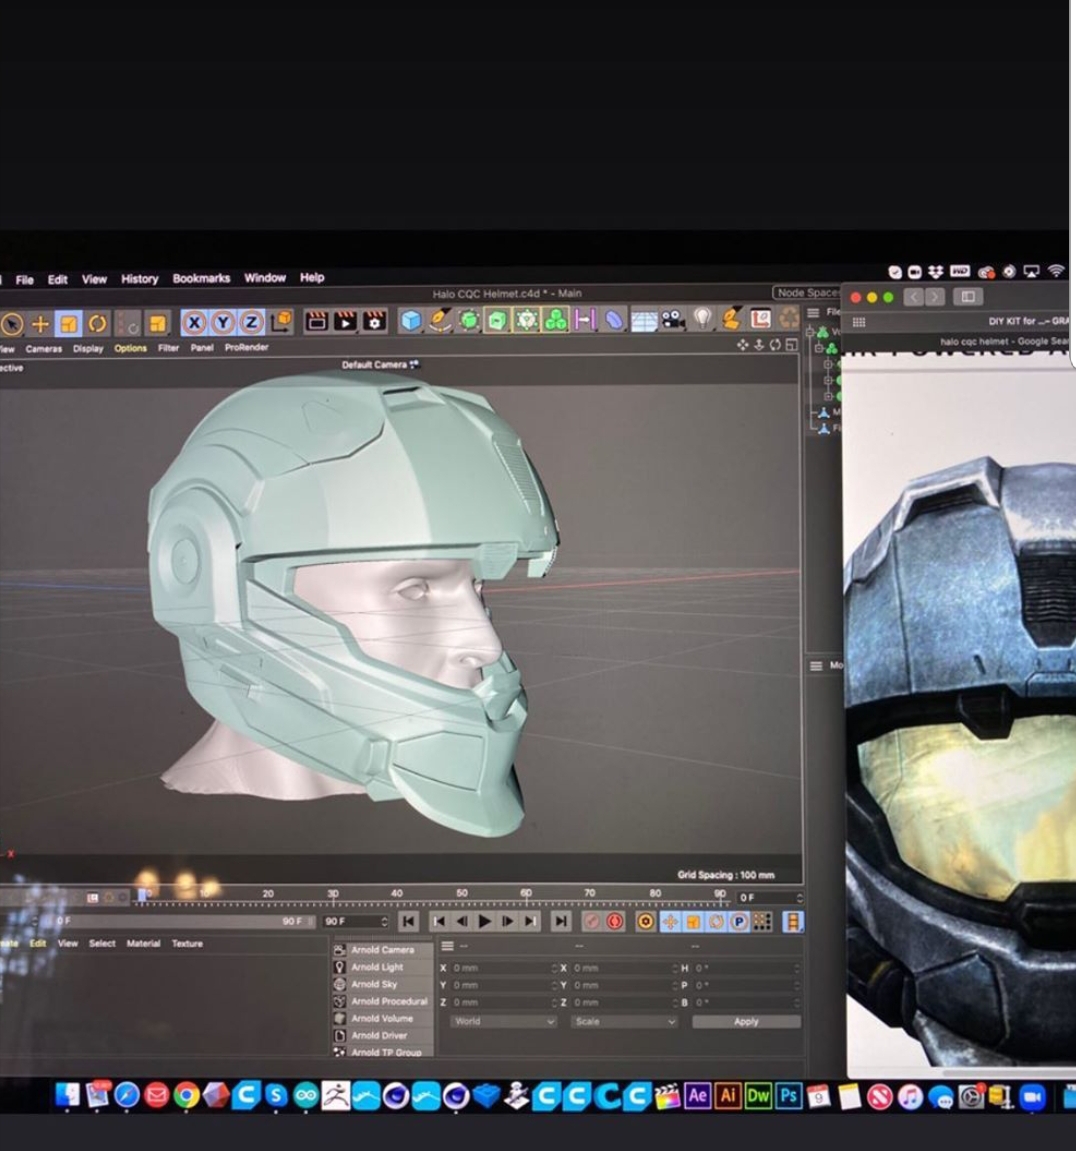The image size is (1076, 1151).
Task: Open Photoshop from the Dock
Action: coord(788,1096)
